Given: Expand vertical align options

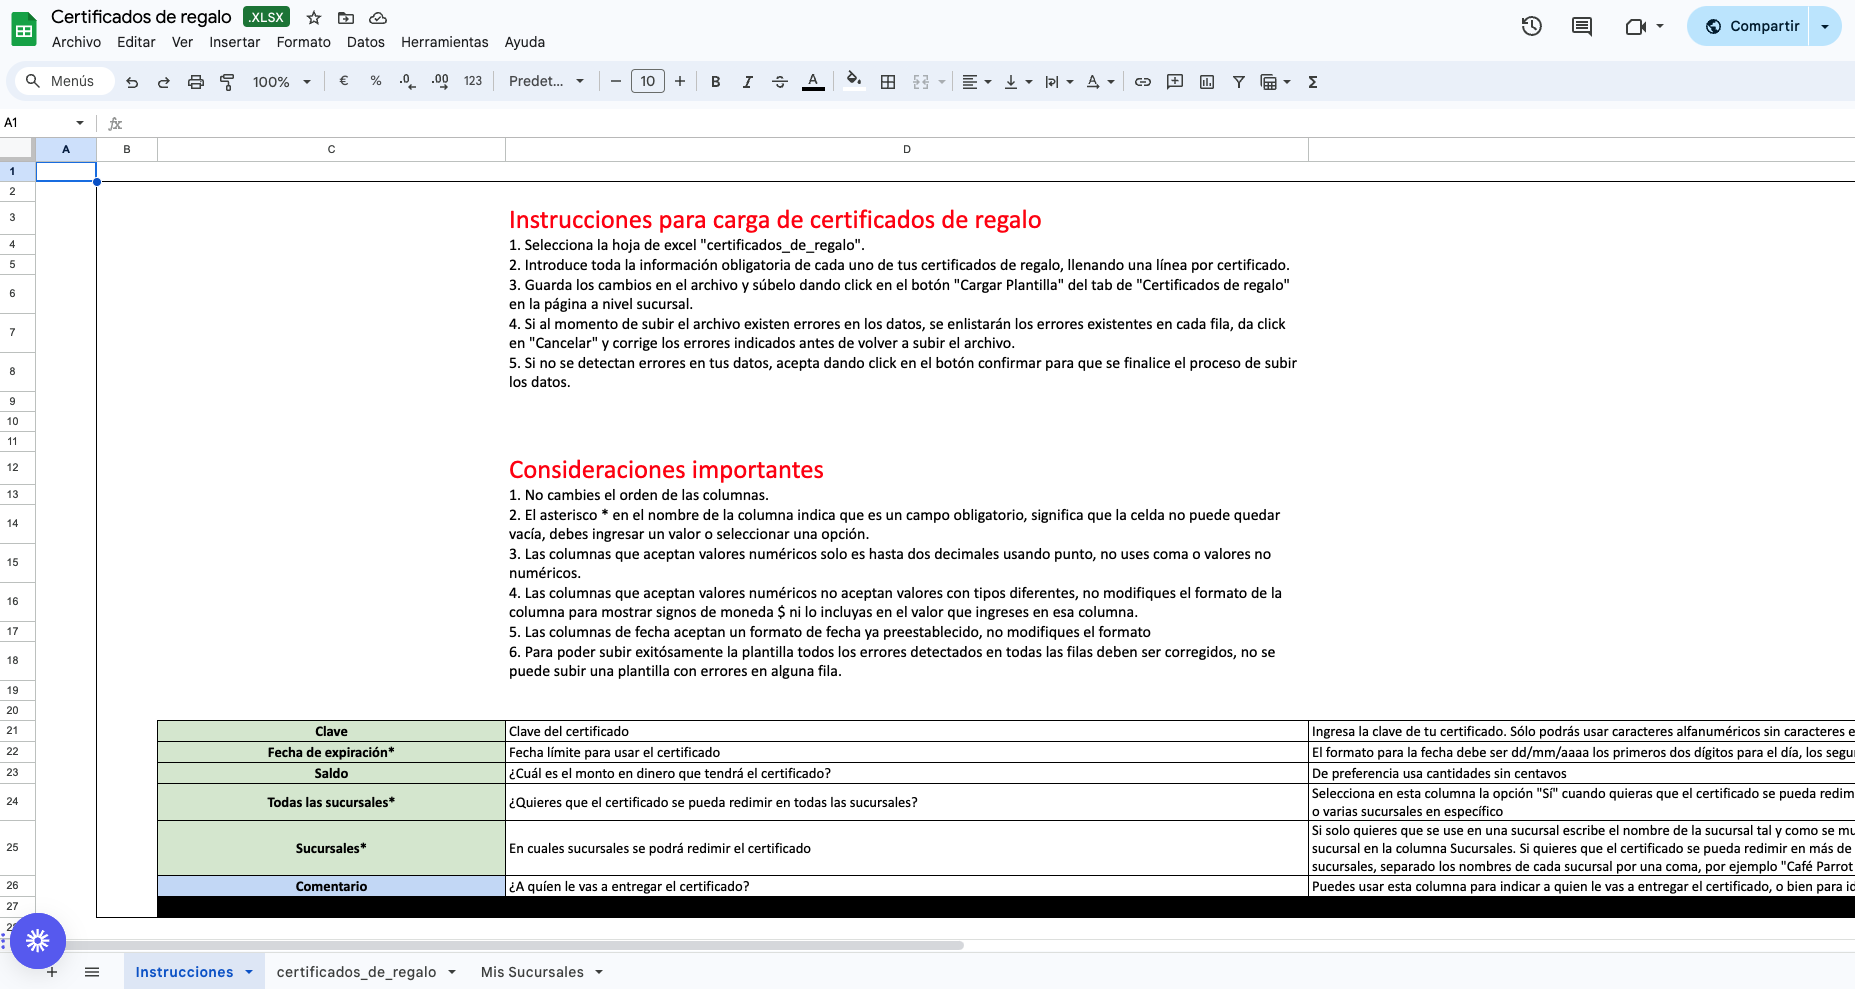Looking at the screenshot, I should tap(1029, 82).
